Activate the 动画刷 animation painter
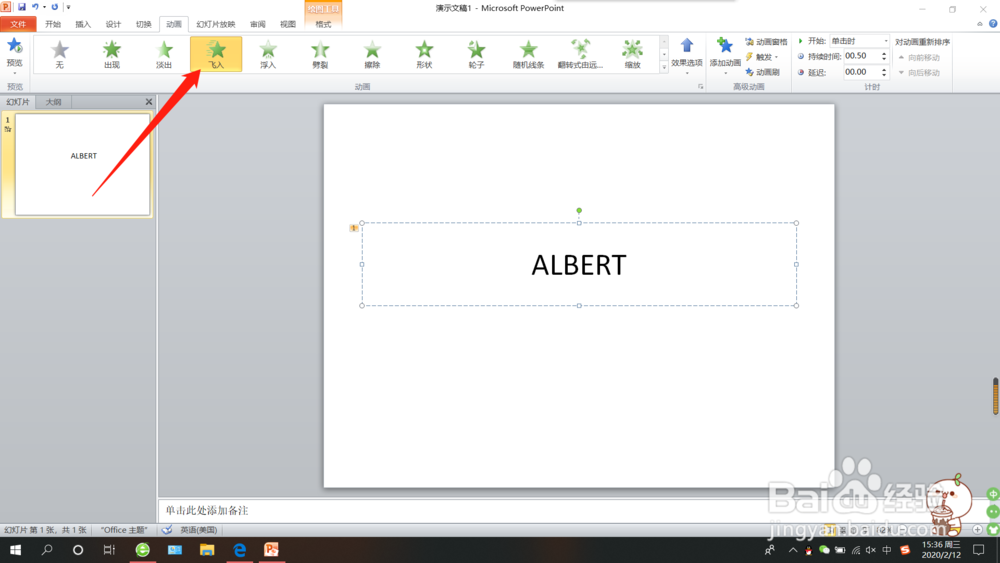Screen dimensions: 1000x563 [x=763, y=72]
